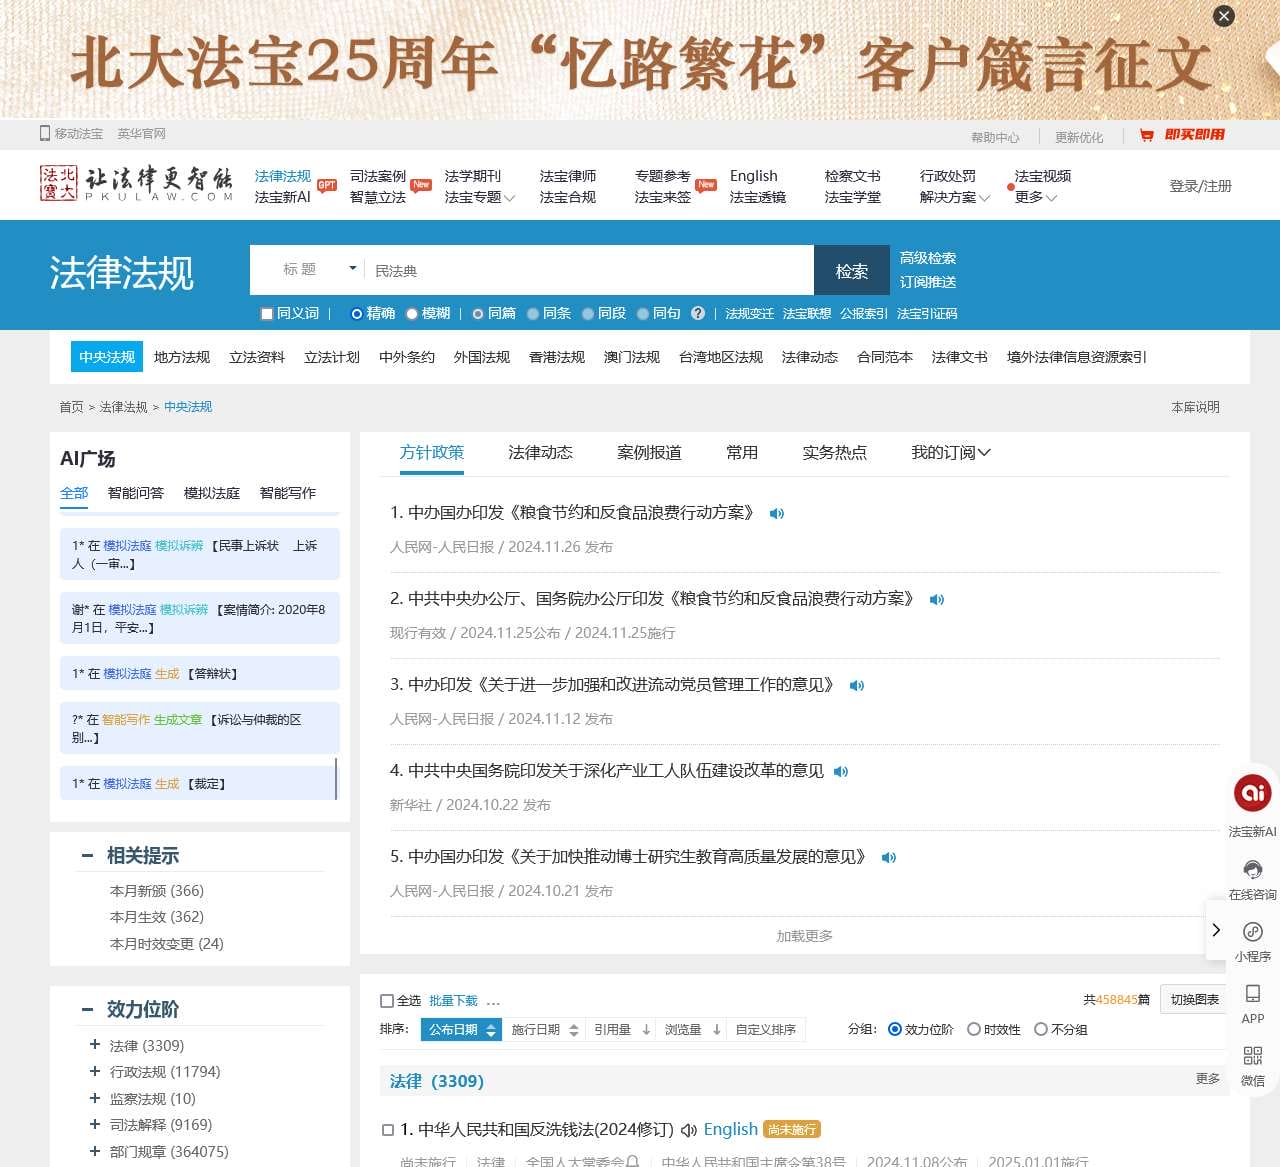Play audio for item 2 粮食节约 news
The height and width of the screenshot is (1167, 1280).
point(937,600)
